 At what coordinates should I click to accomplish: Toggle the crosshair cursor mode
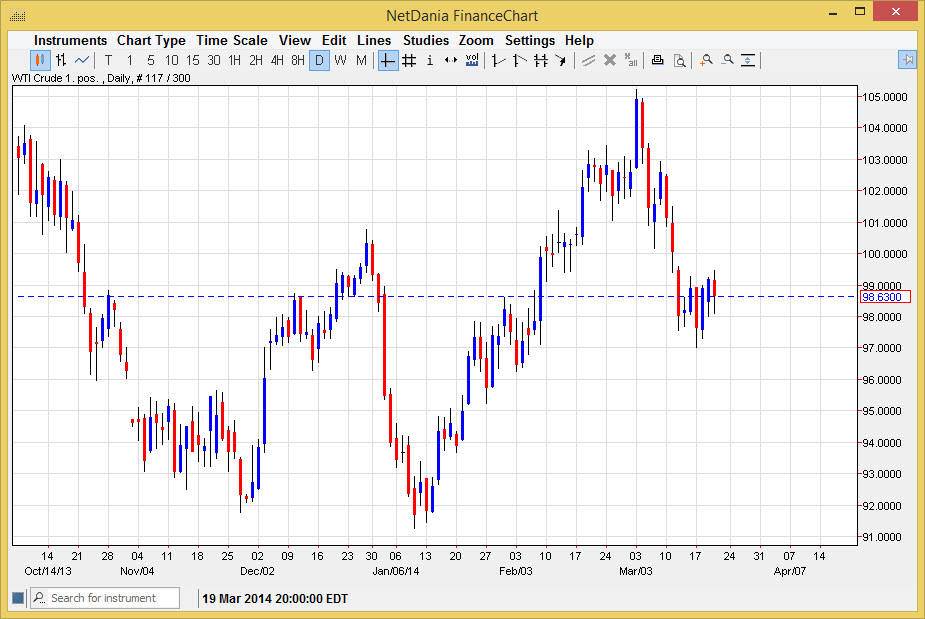pos(387,60)
